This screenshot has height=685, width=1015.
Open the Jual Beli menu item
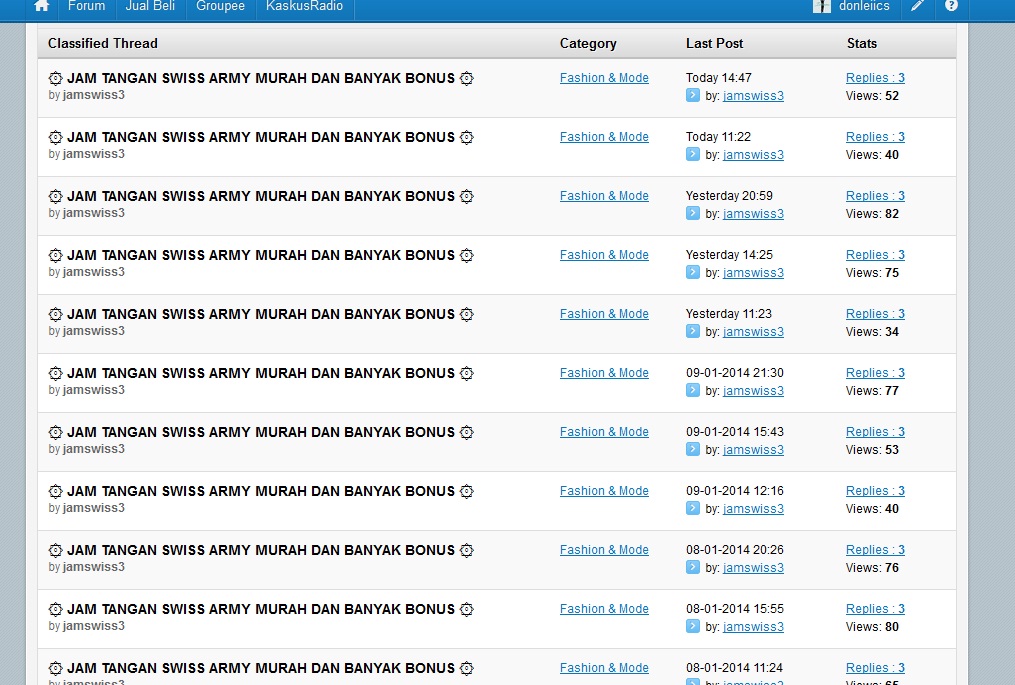click(x=150, y=6)
